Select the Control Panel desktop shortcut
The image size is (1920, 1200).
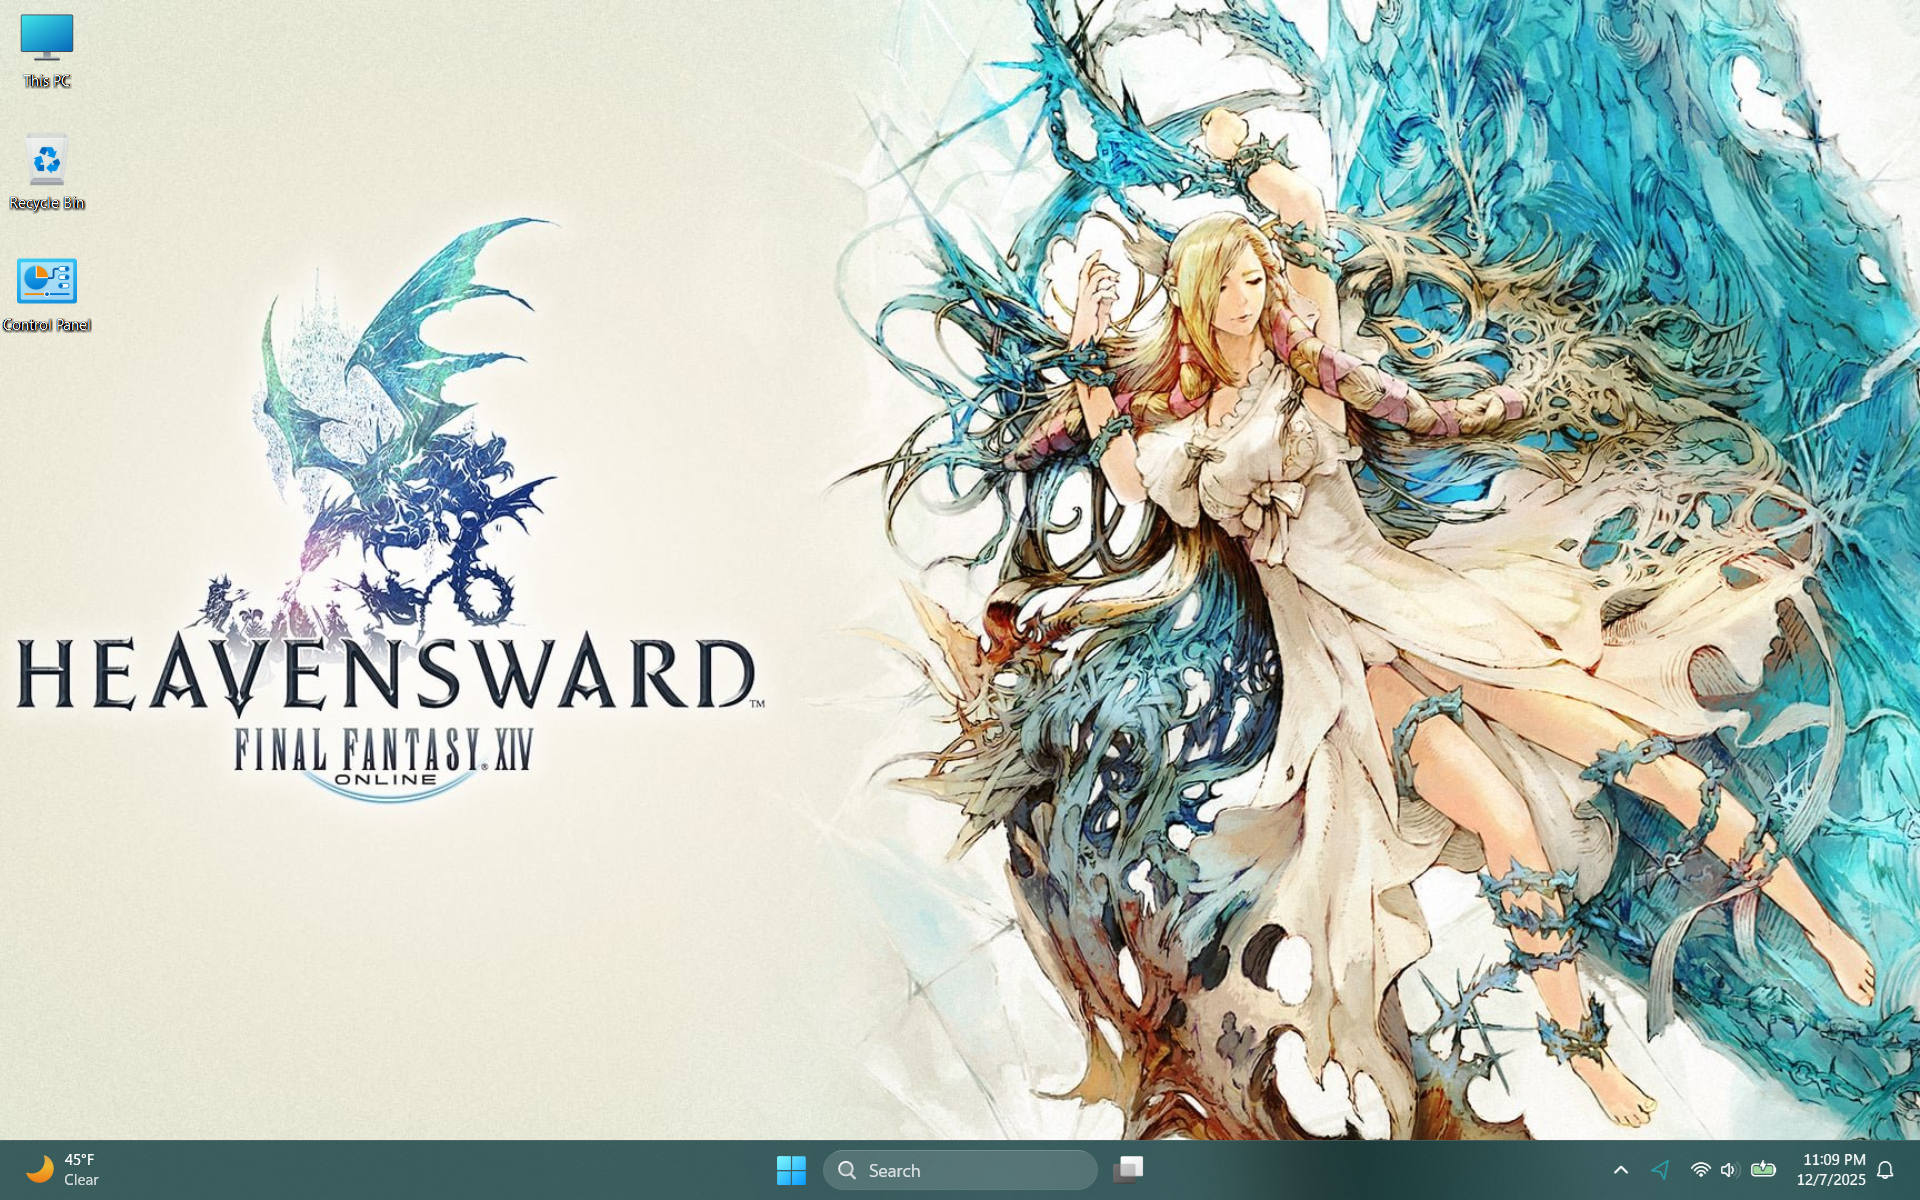46,282
